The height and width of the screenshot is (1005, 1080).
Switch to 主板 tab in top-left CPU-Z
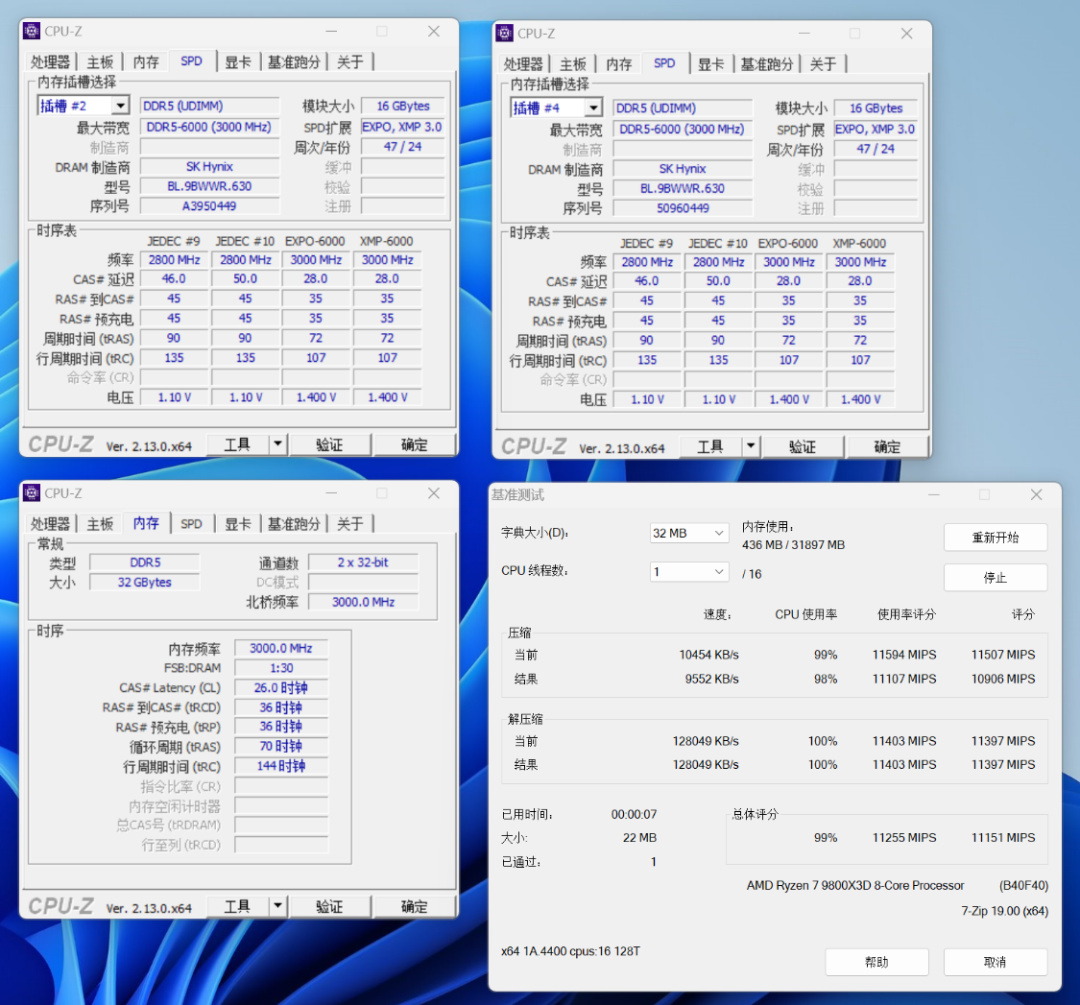pyautogui.click(x=100, y=62)
